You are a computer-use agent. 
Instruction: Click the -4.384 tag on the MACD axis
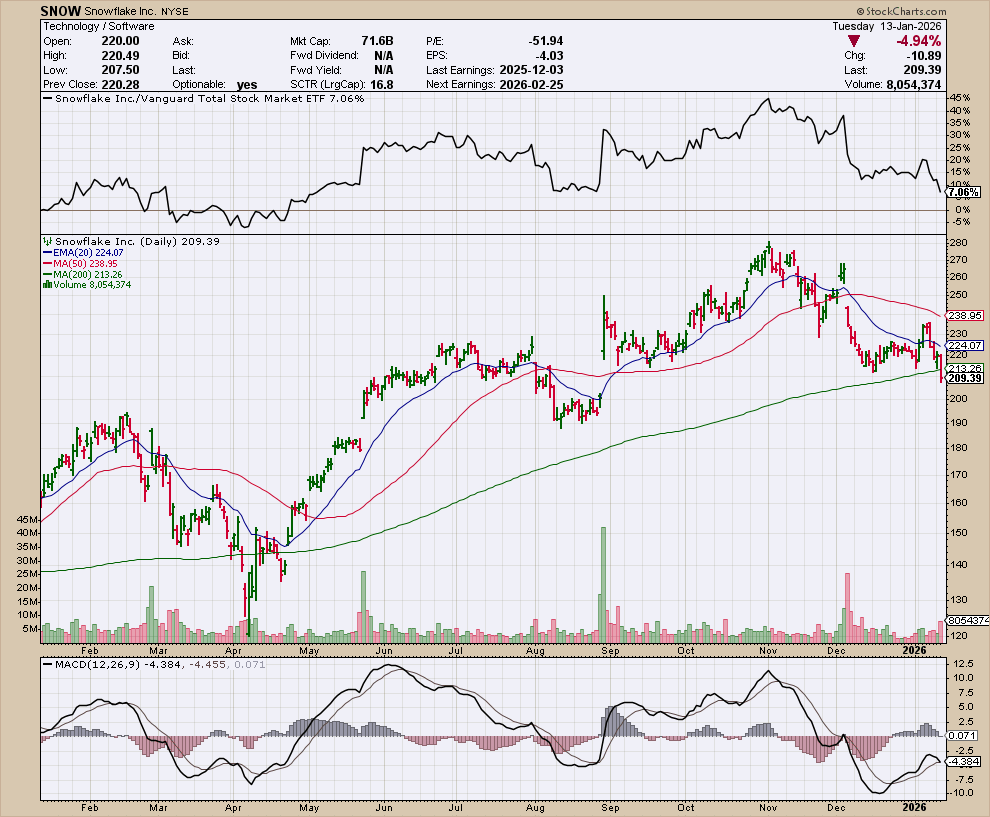point(963,761)
